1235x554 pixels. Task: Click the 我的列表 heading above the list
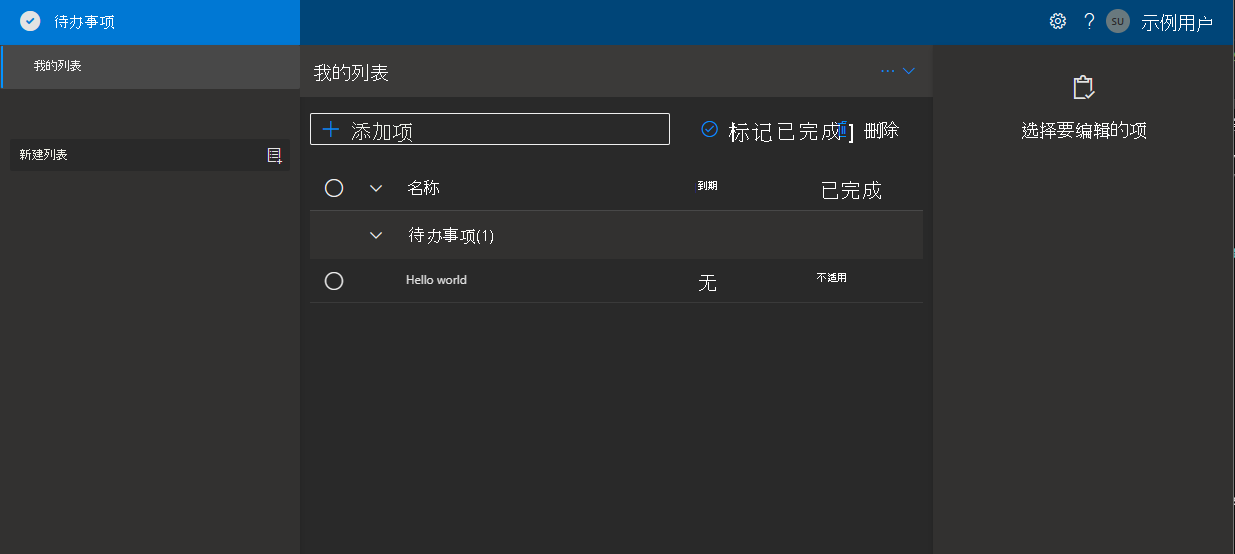351,72
